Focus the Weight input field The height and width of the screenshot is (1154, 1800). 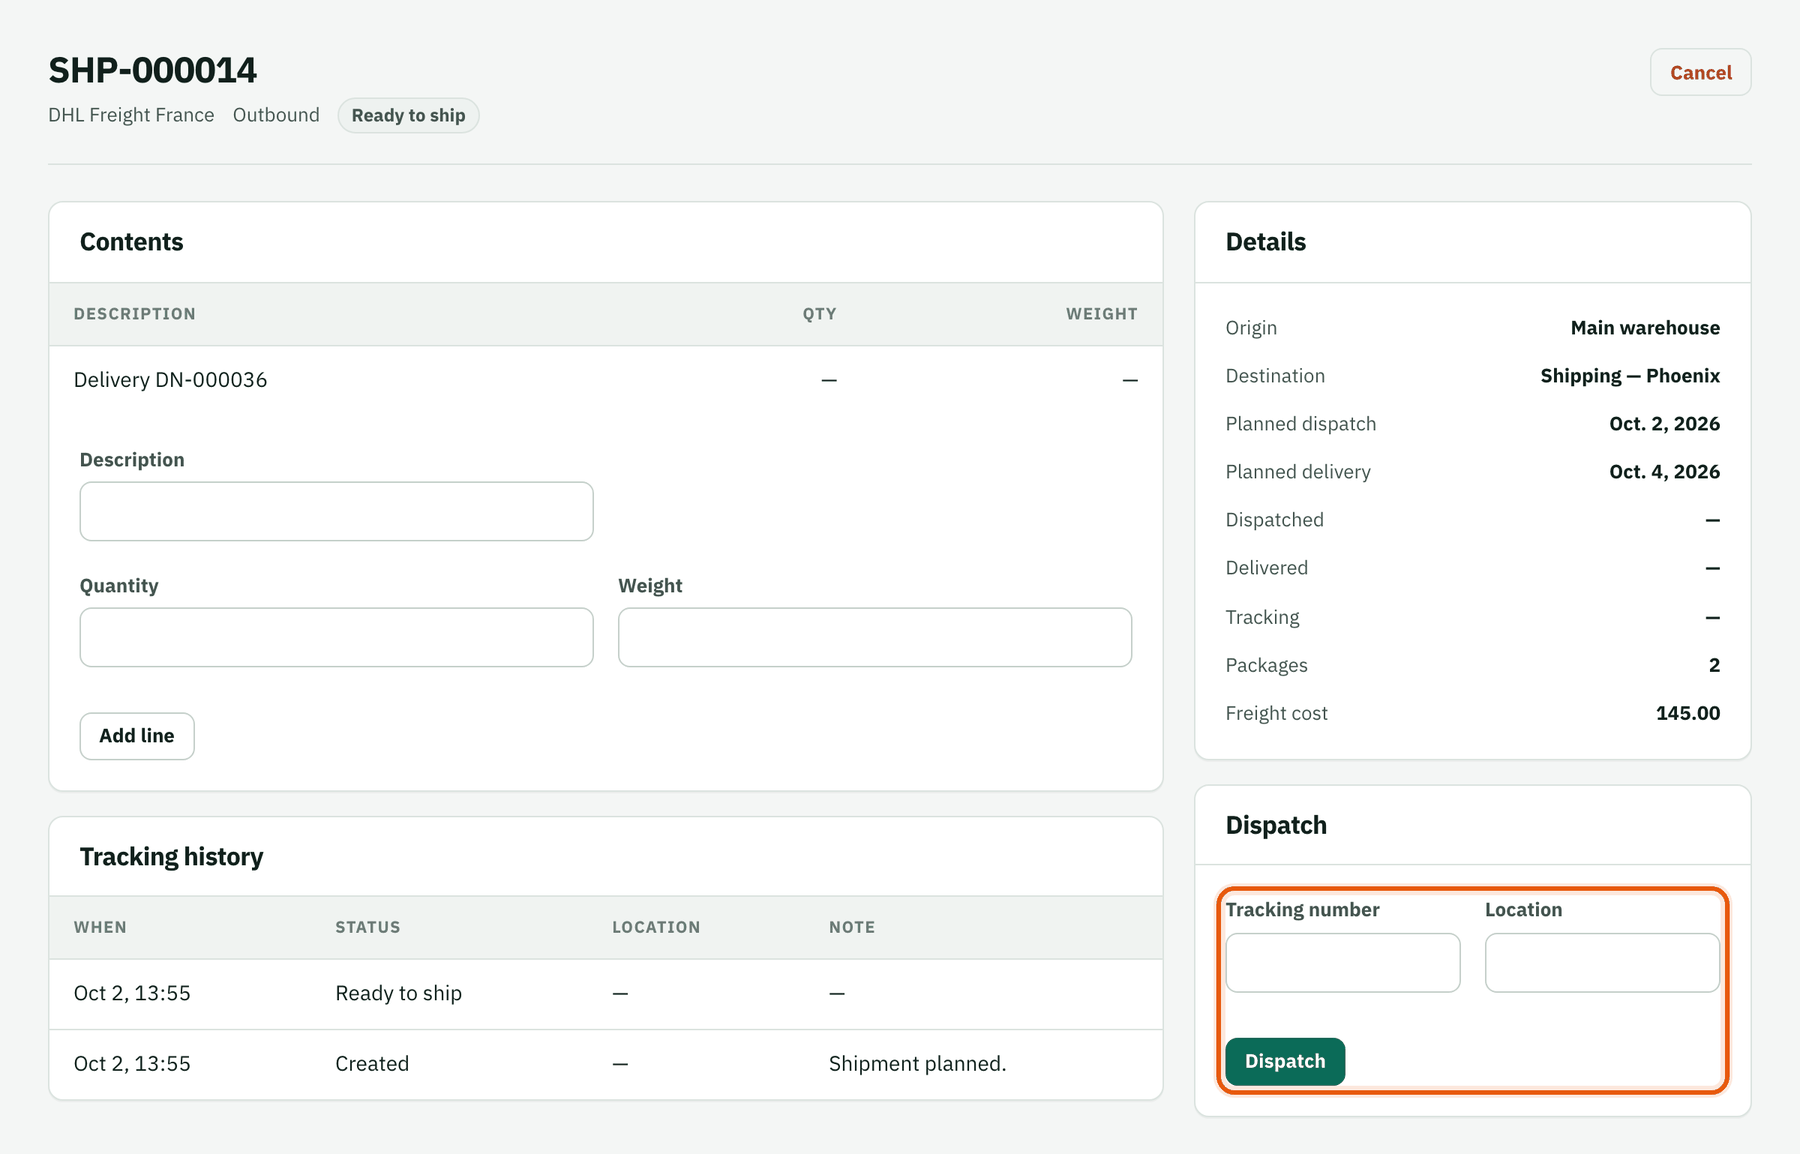[x=875, y=637]
